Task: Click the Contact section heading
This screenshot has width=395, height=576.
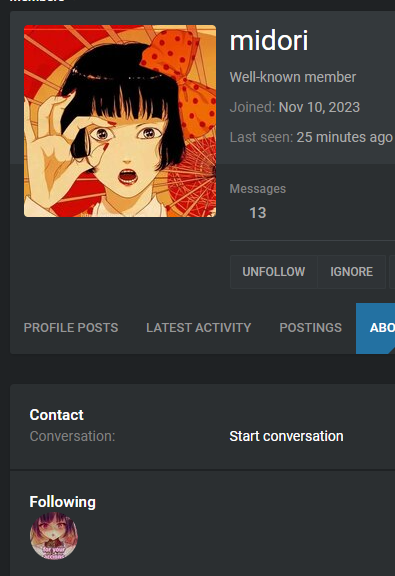Action: coord(57,415)
